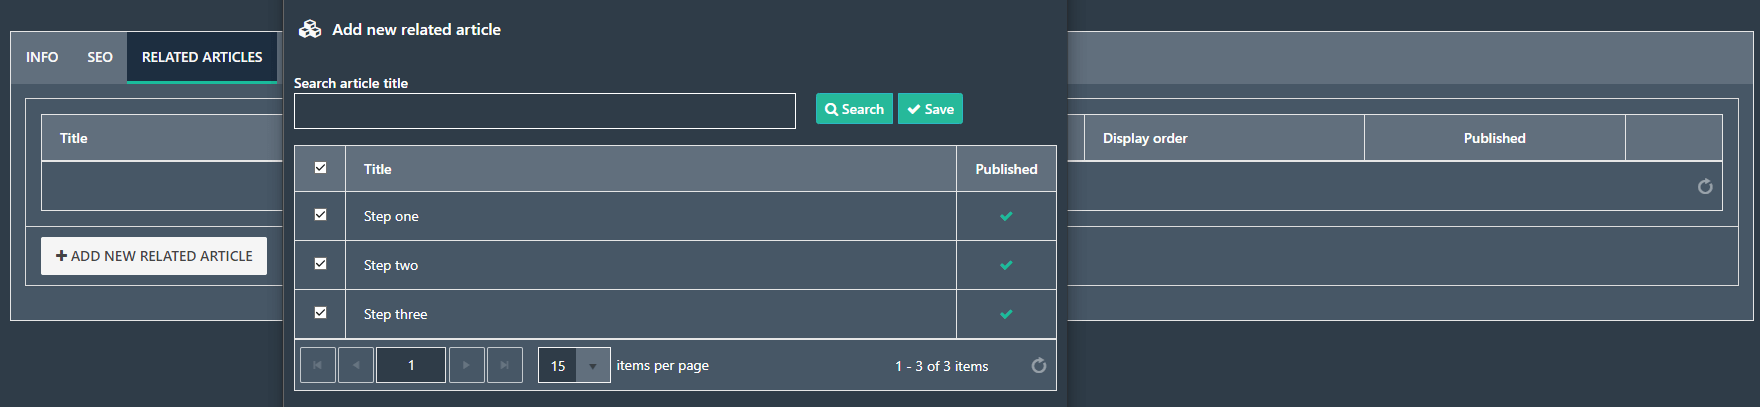Image resolution: width=1760 pixels, height=407 pixels.
Task: Click the Search button
Action: click(854, 109)
